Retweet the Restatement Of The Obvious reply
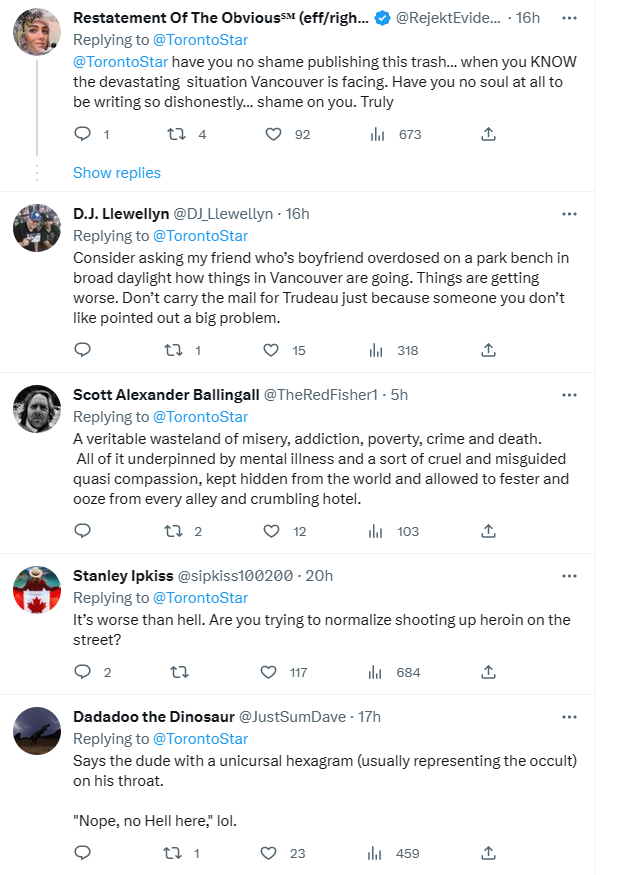The height and width of the screenshot is (875, 620). coord(177,134)
